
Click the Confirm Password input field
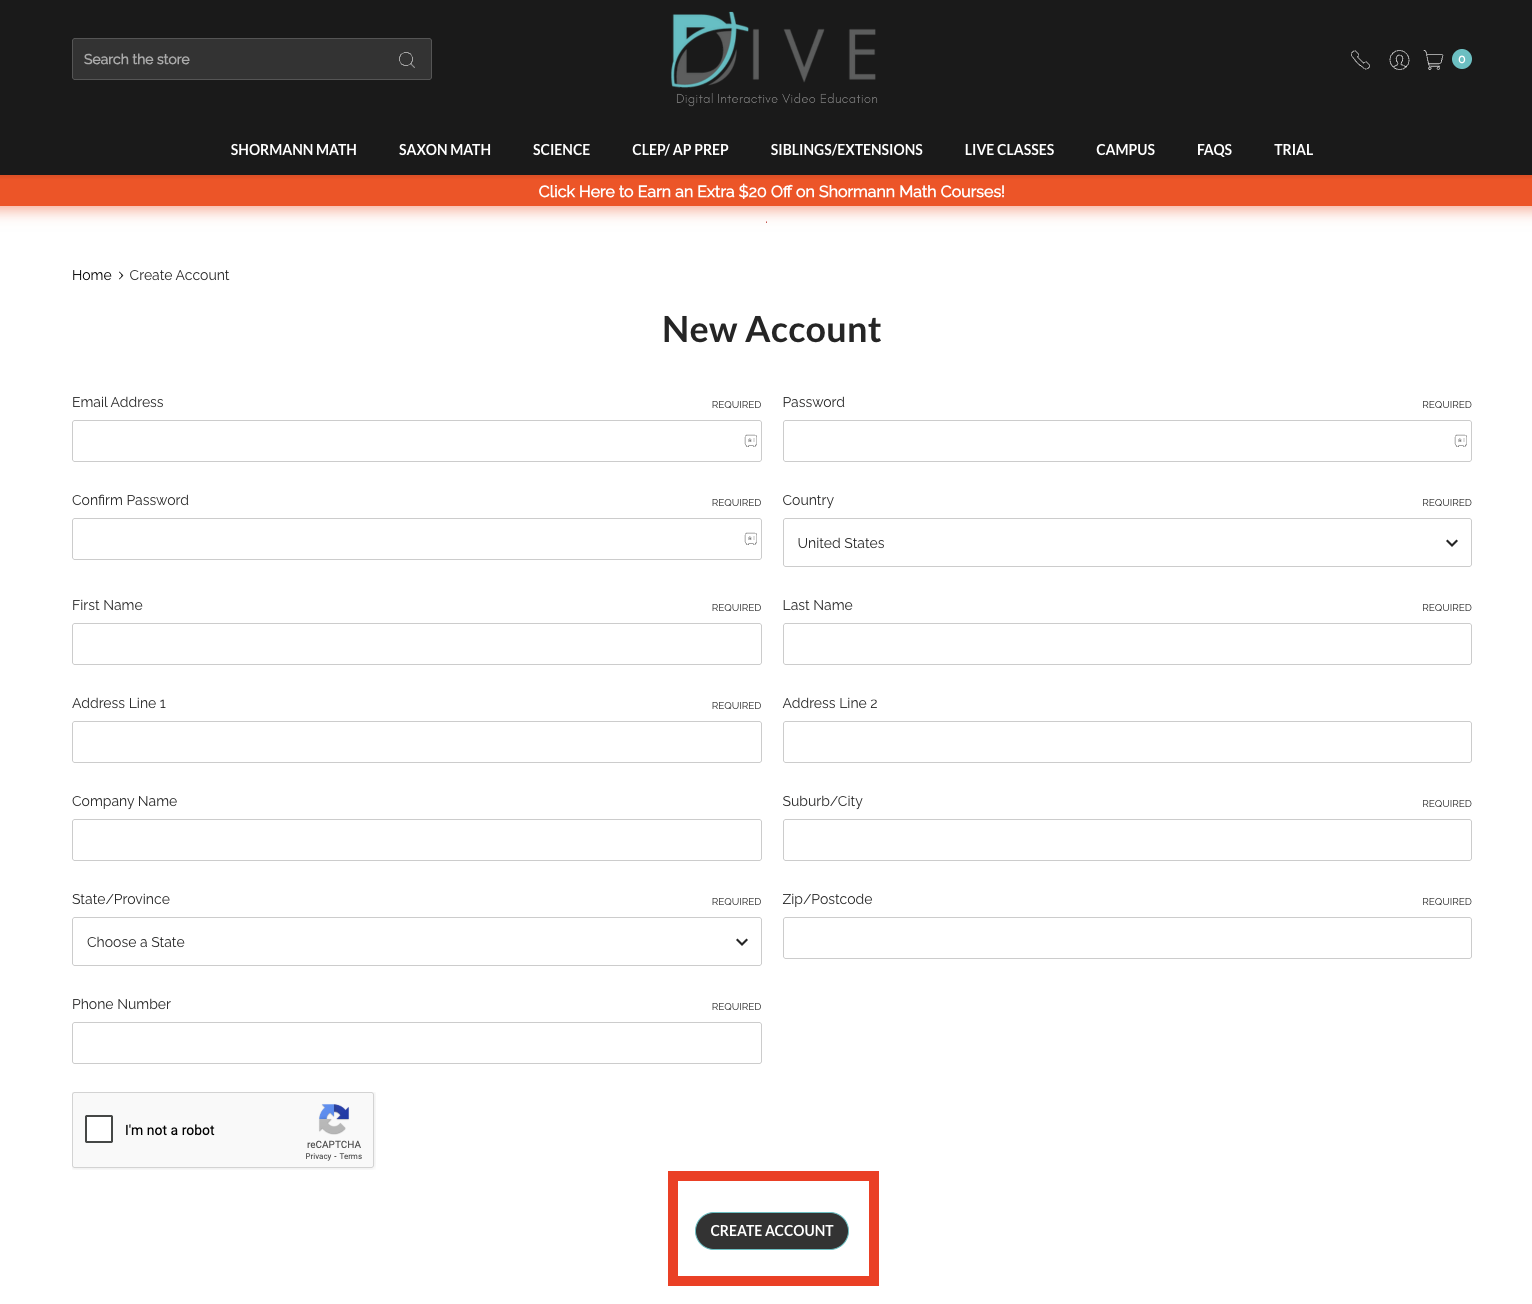417,539
